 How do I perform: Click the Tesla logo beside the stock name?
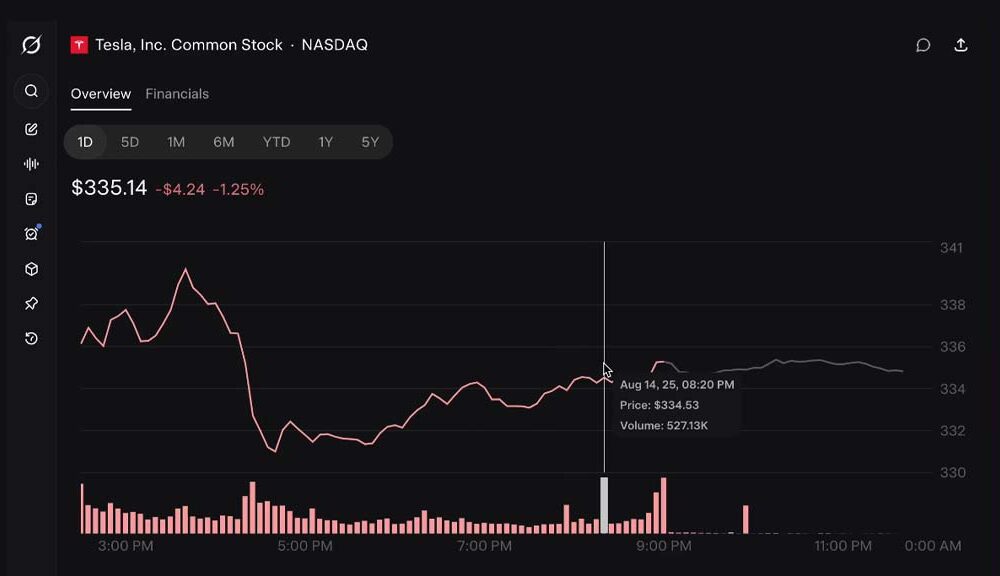pyautogui.click(x=79, y=45)
